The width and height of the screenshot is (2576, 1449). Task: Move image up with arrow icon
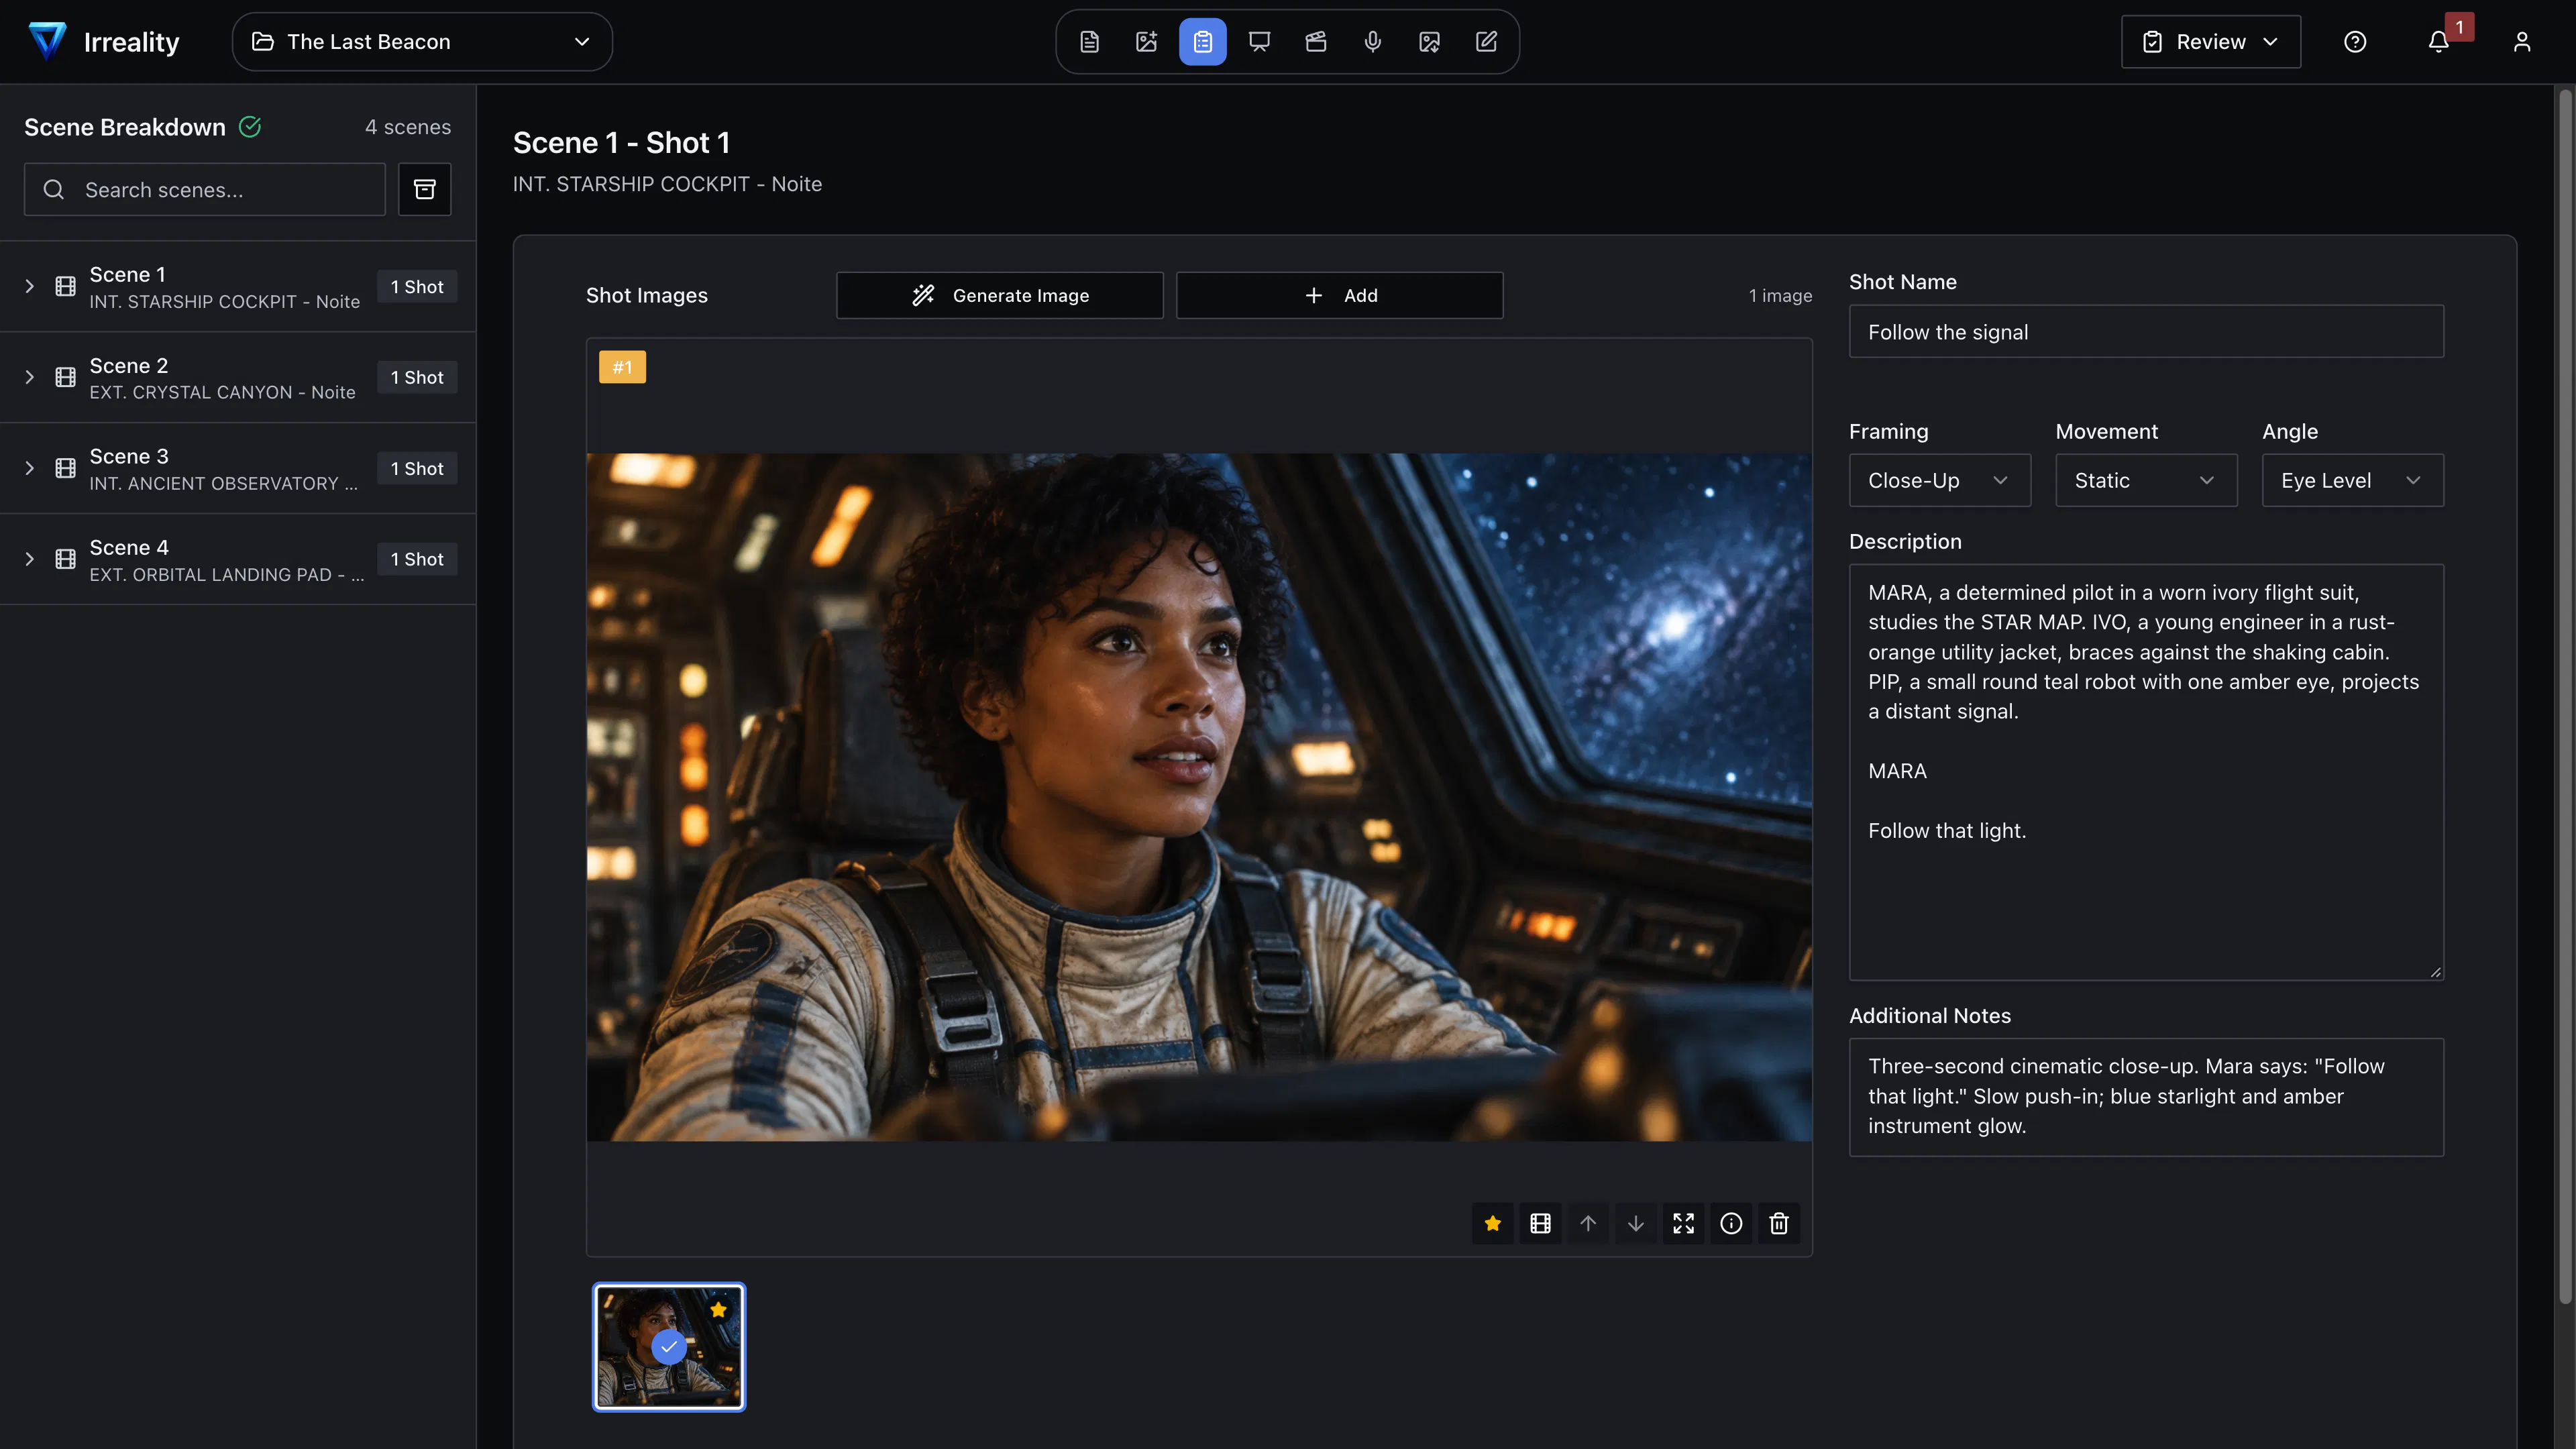coord(1588,1223)
